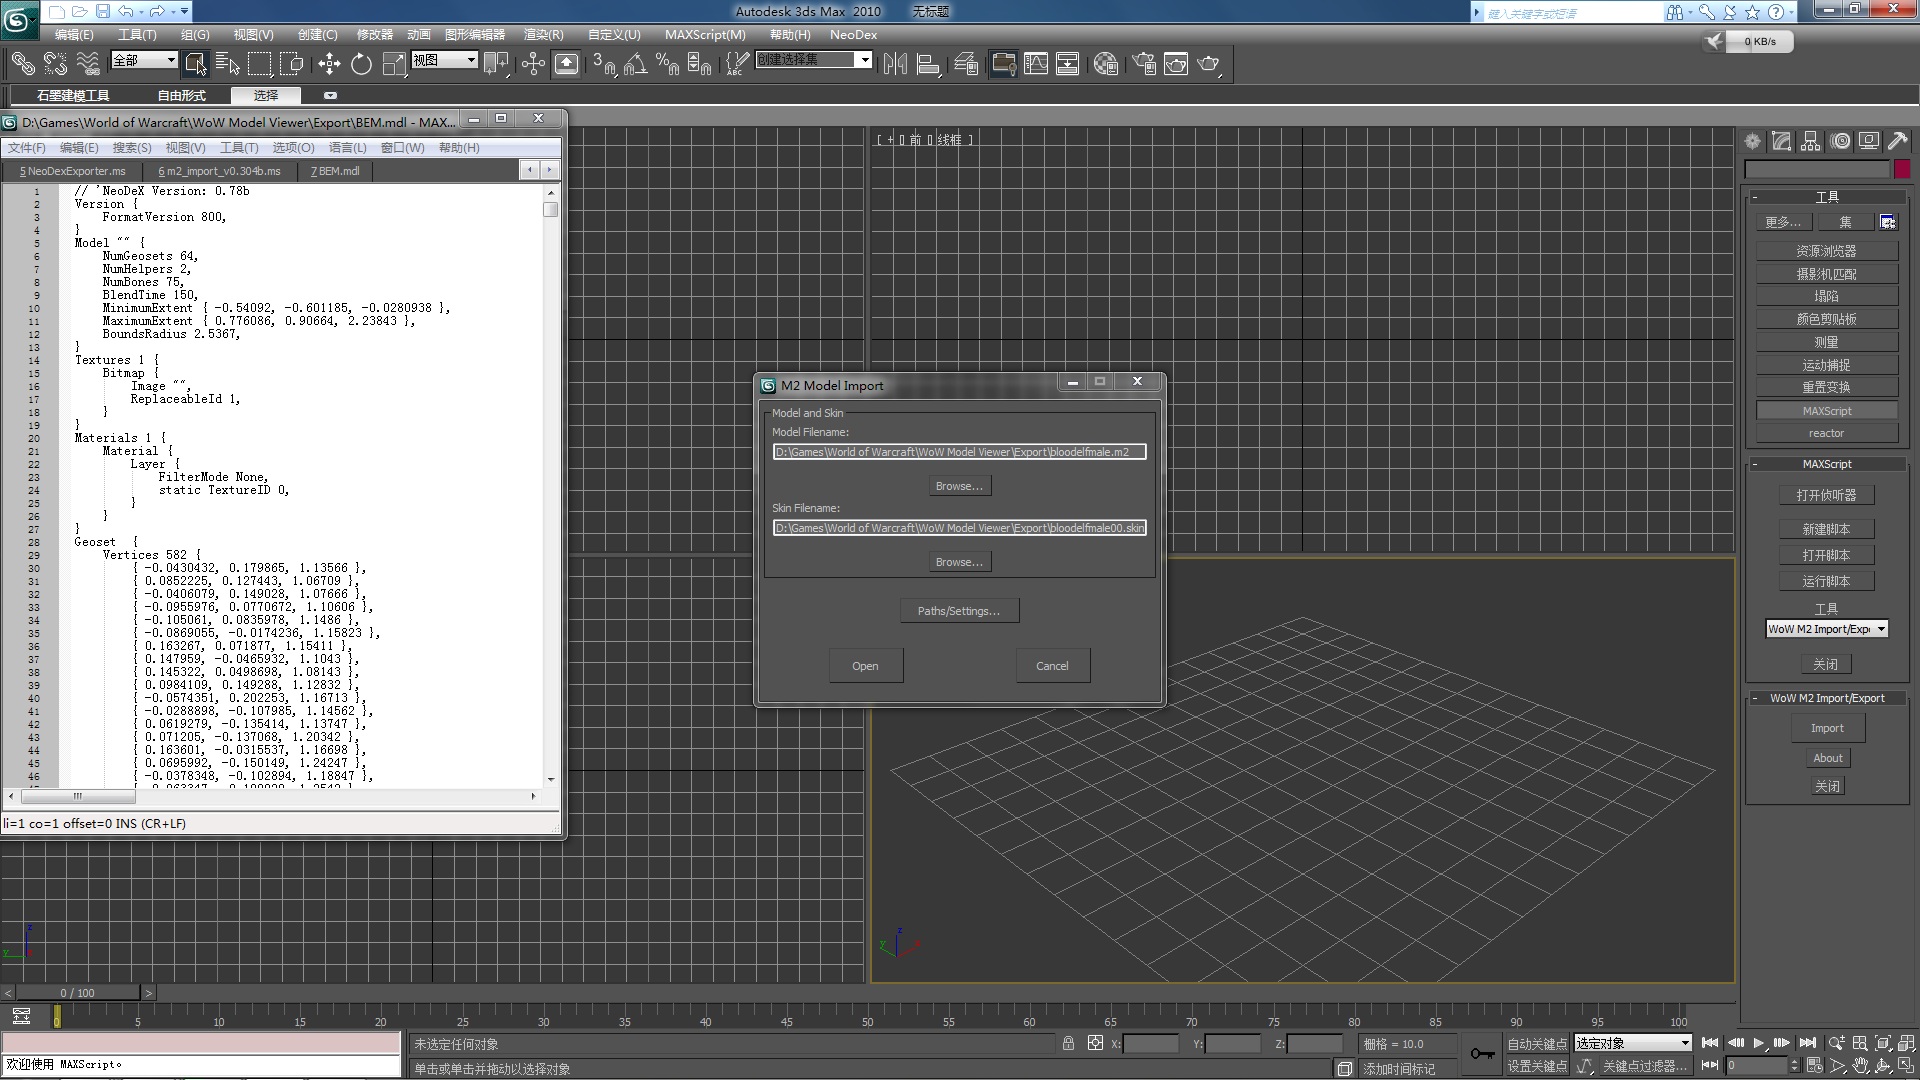Click the Open button in M2 Model Import

(866, 665)
